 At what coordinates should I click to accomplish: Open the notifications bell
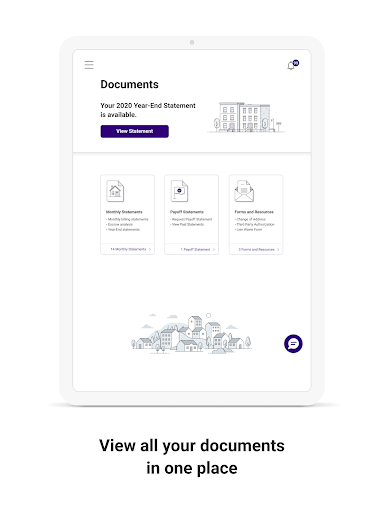(293, 65)
